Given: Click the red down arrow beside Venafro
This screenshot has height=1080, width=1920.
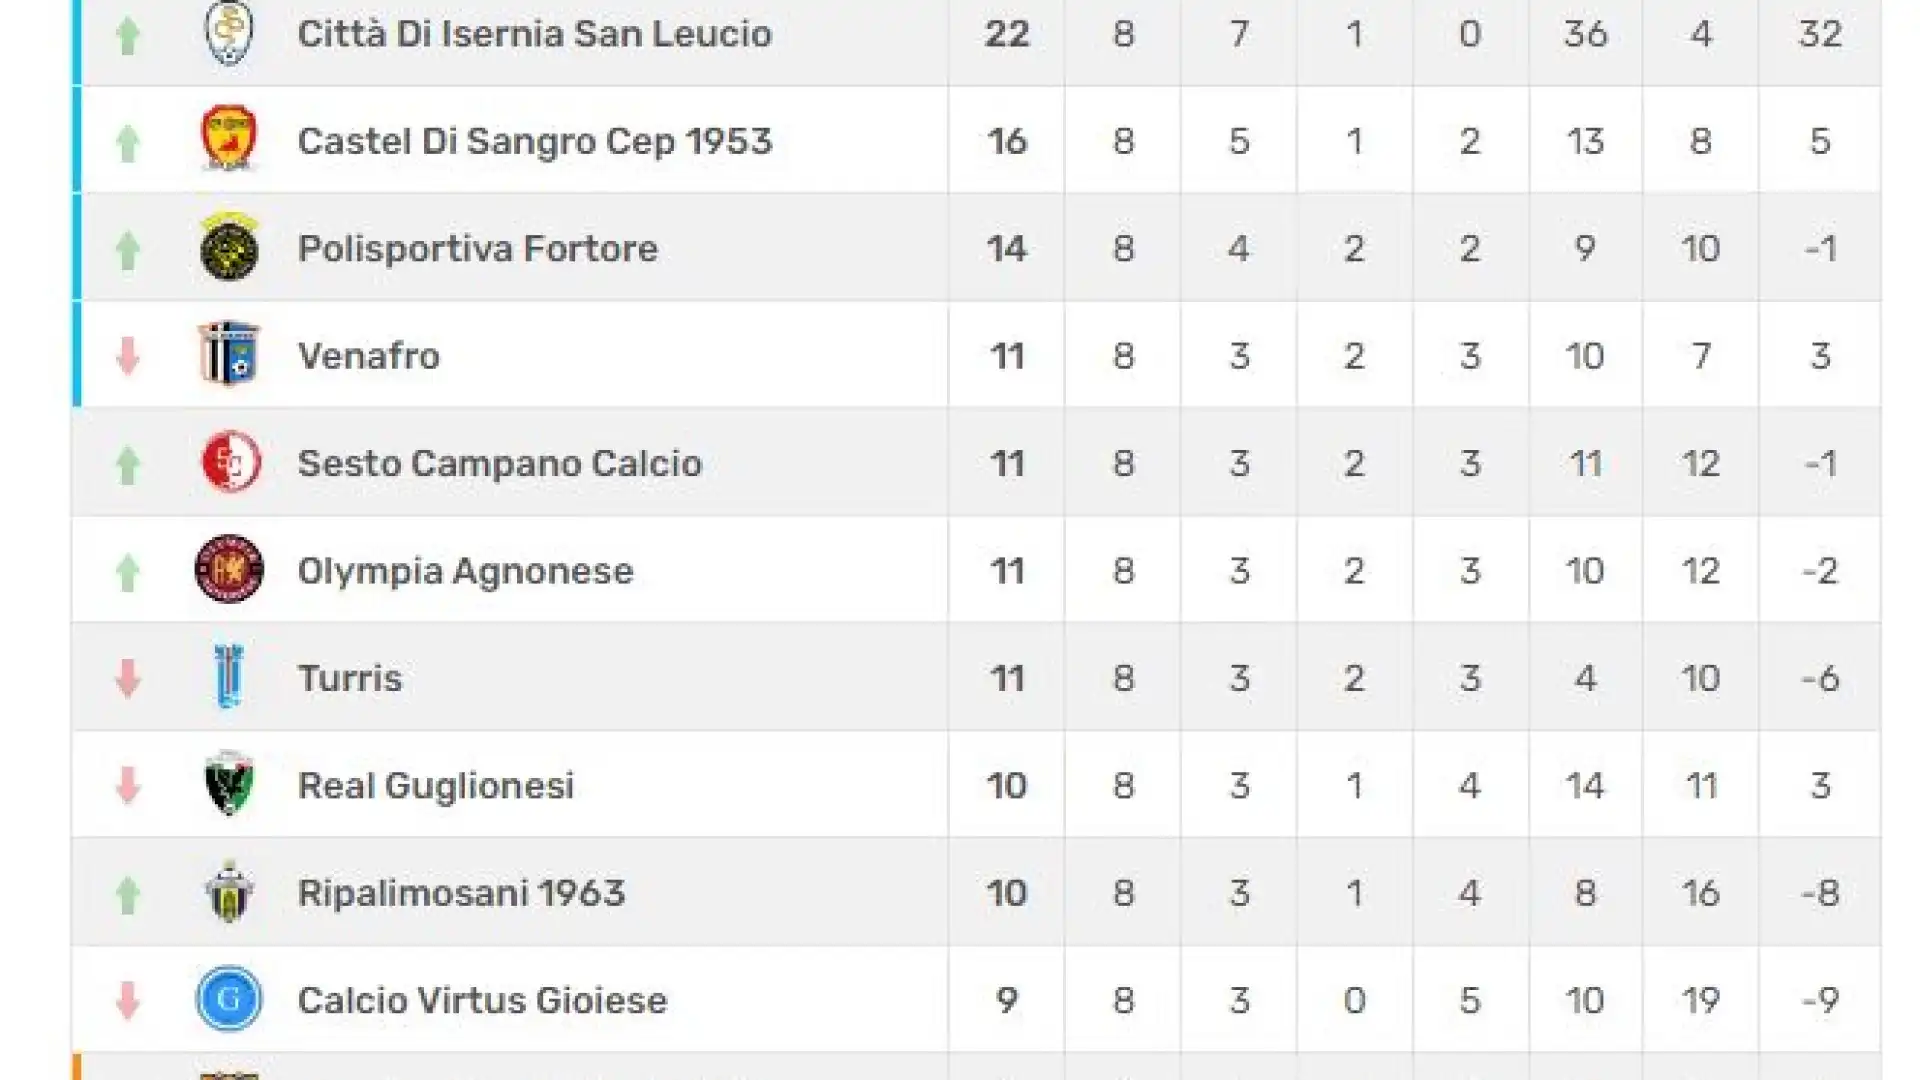Looking at the screenshot, I should pos(127,355).
